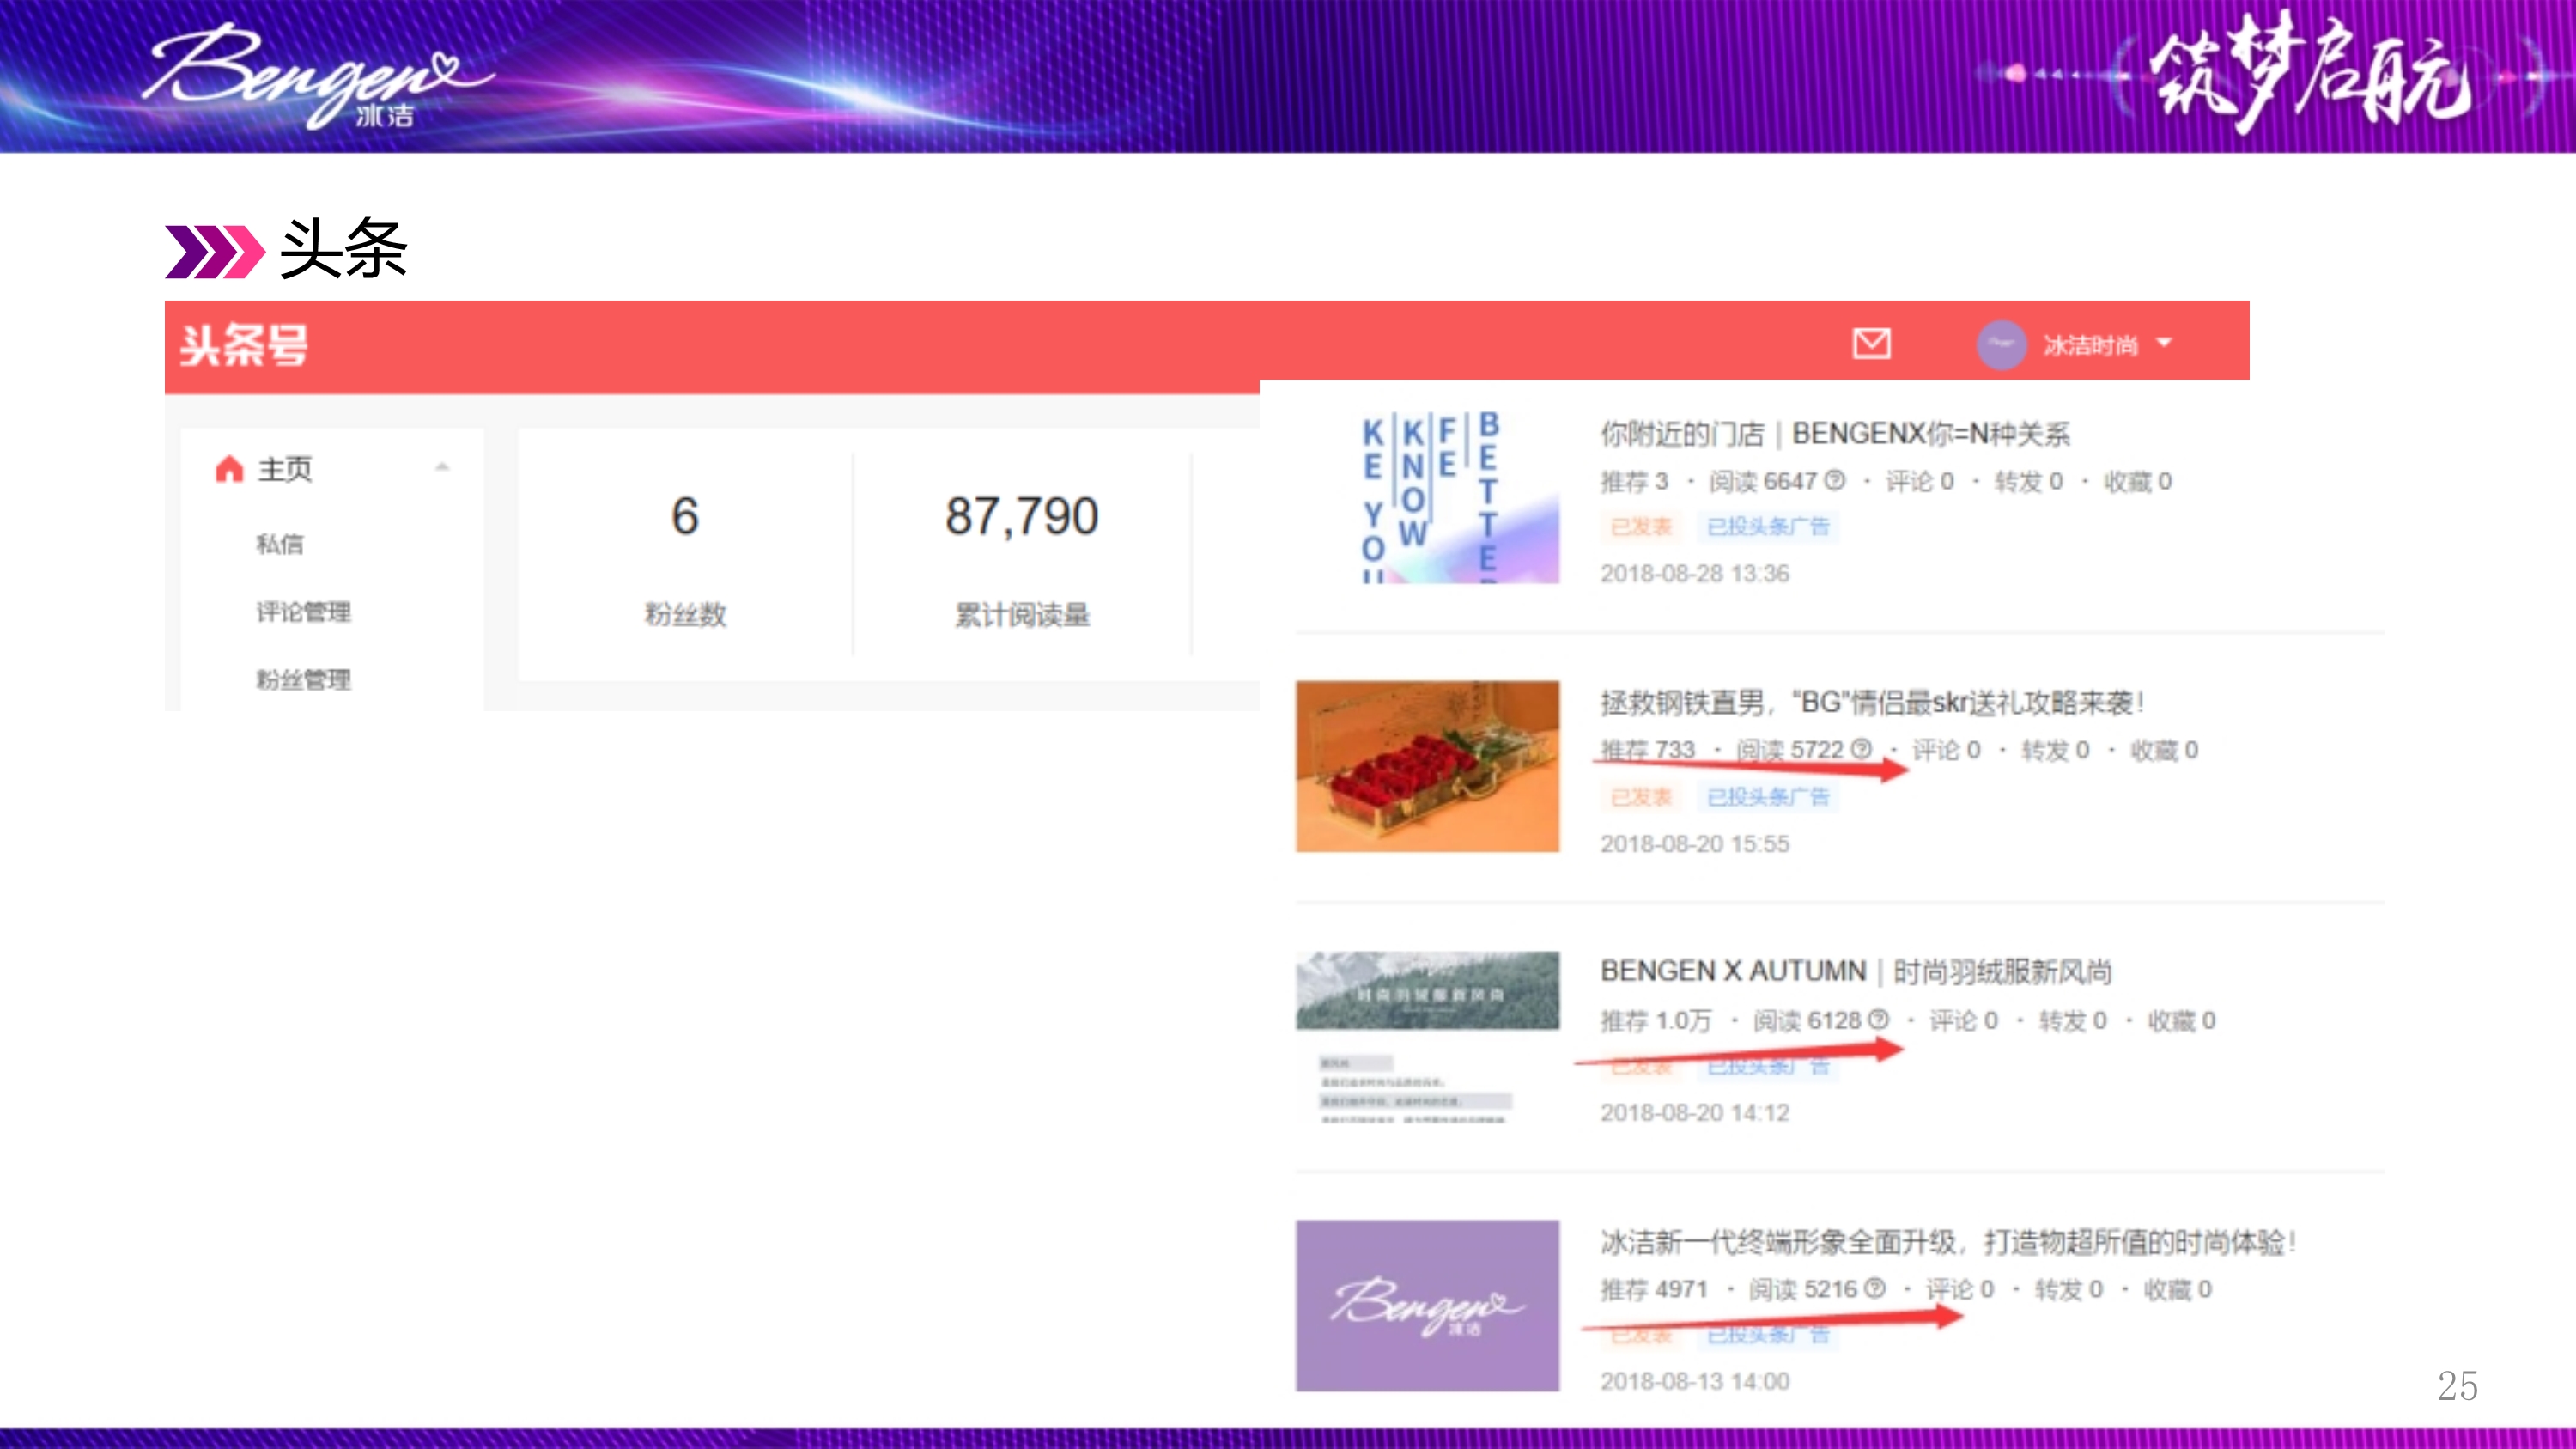Image resolution: width=2576 pixels, height=1449 pixels.
Task: Click help icon next to 阅读 5722
Action: pos(1861,749)
